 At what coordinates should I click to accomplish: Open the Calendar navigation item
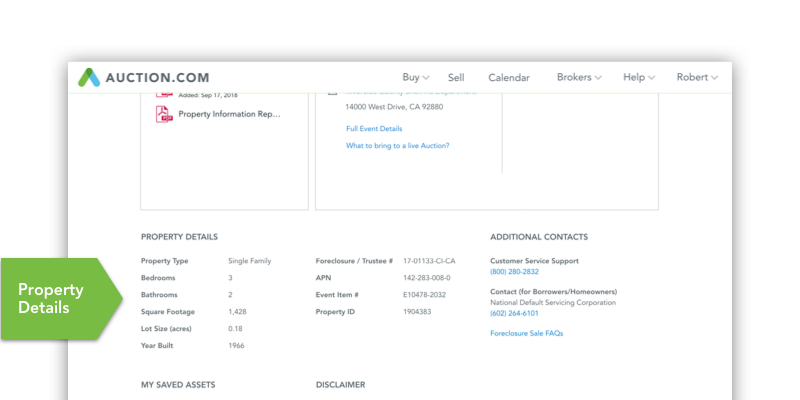(x=509, y=77)
